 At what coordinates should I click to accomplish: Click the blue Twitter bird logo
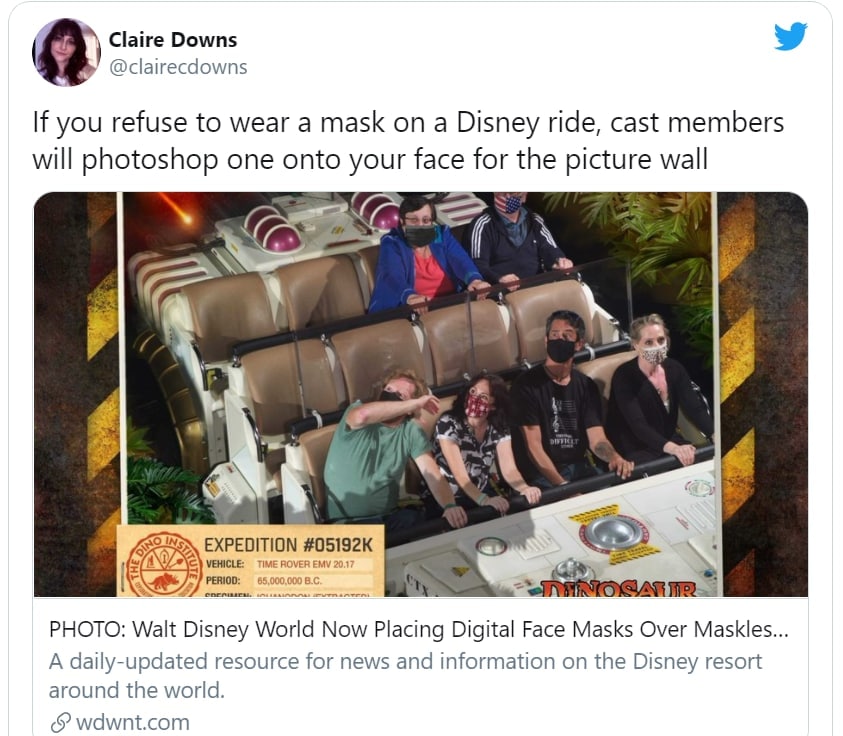790,36
